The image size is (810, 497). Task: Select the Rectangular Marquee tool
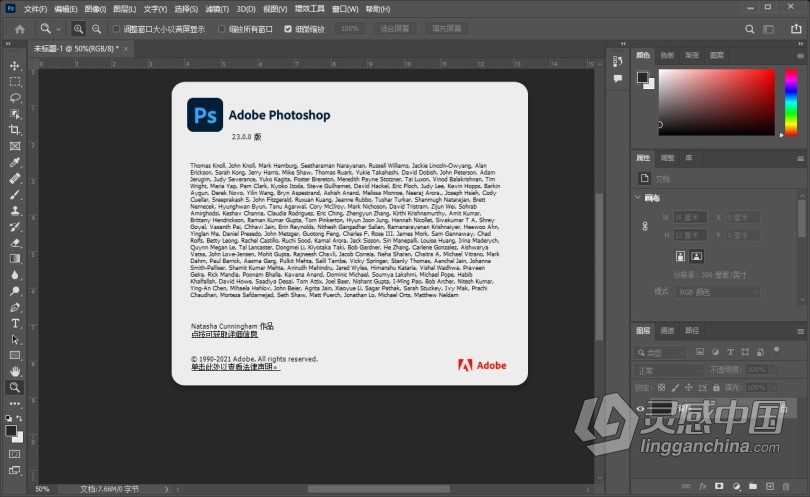14,82
